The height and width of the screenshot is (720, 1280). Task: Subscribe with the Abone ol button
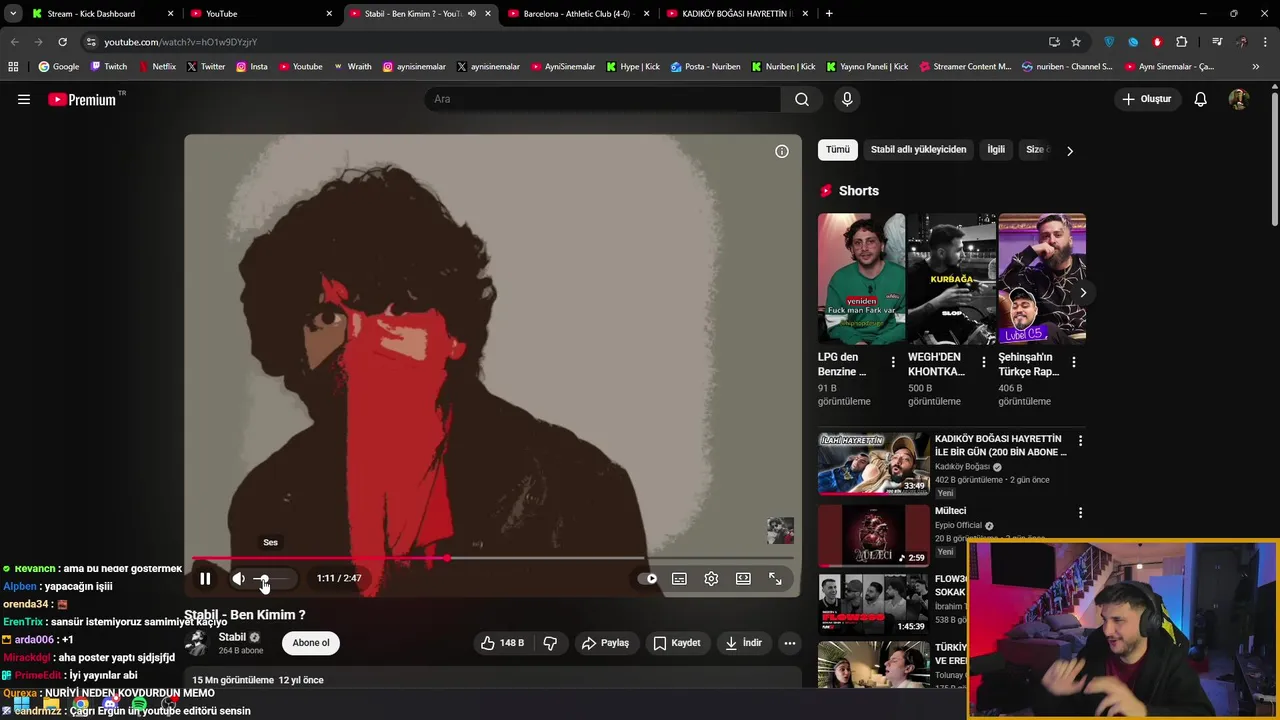tap(311, 643)
